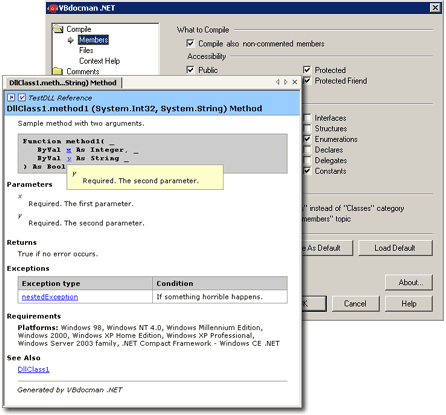
Task: Click the Compile folder icon in tree
Action: click(58, 29)
